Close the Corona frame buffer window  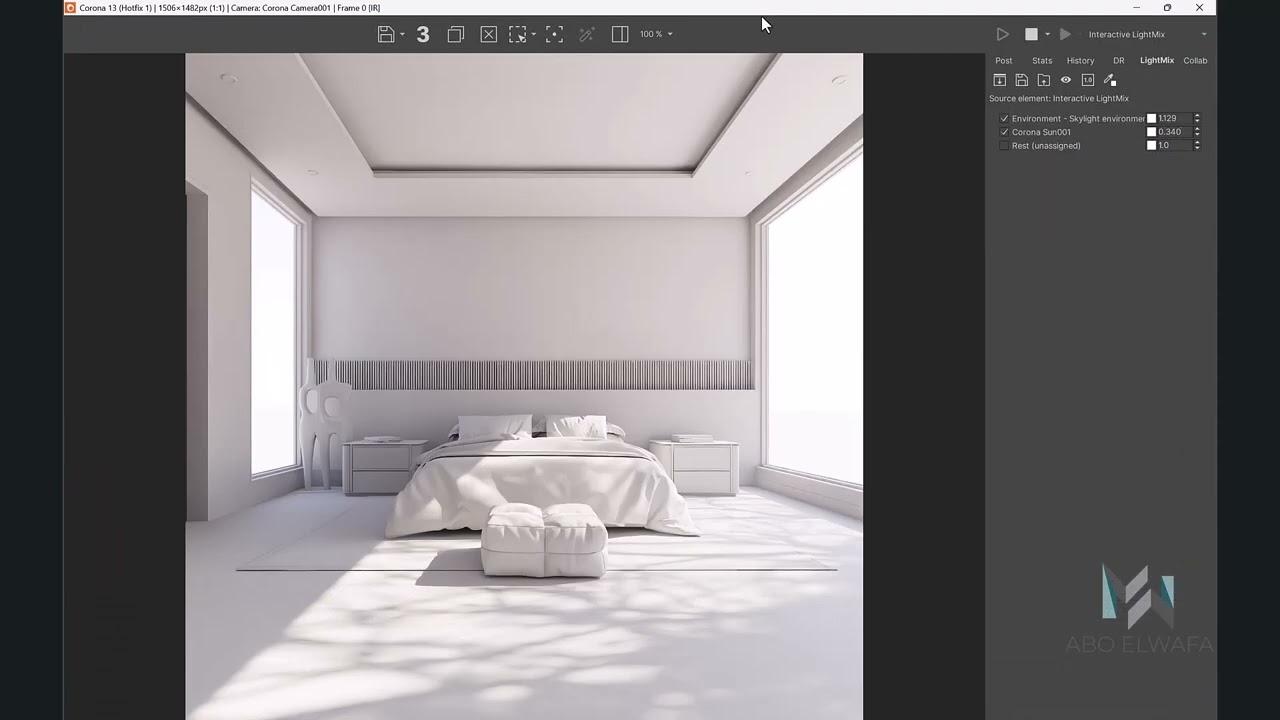[1199, 7]
